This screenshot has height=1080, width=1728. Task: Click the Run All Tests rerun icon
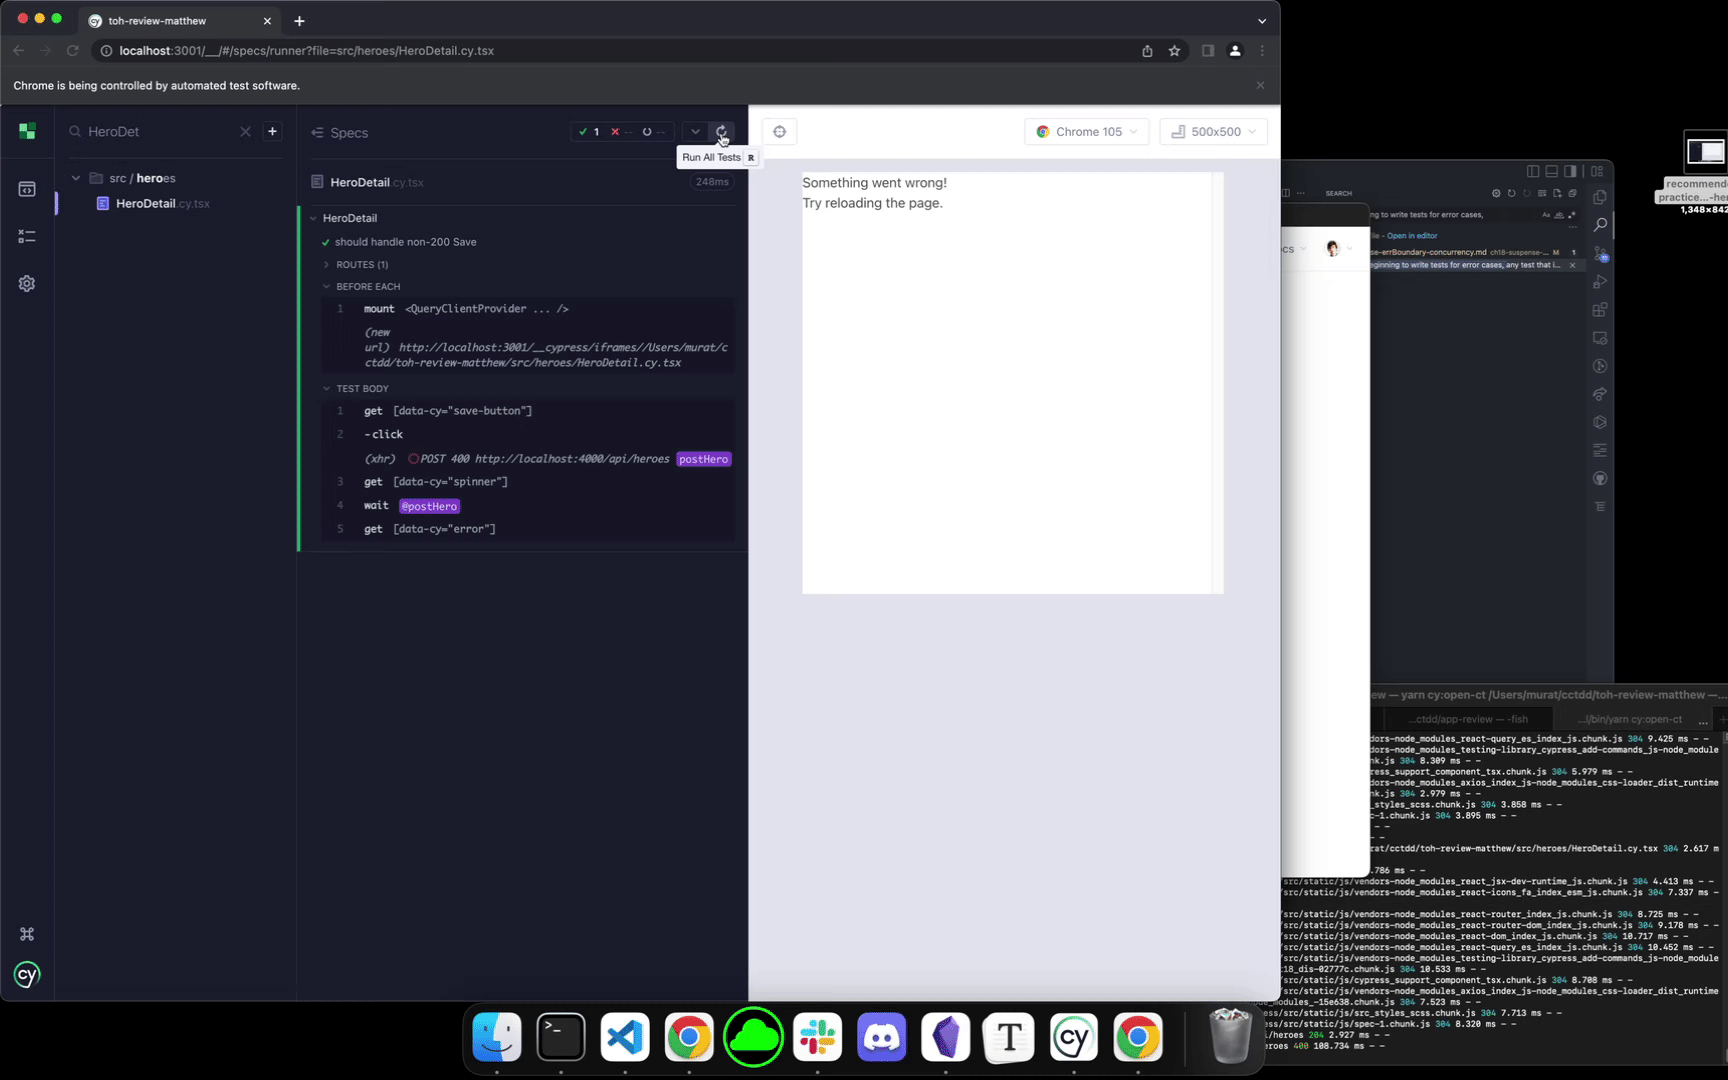[x=721, y=132]
